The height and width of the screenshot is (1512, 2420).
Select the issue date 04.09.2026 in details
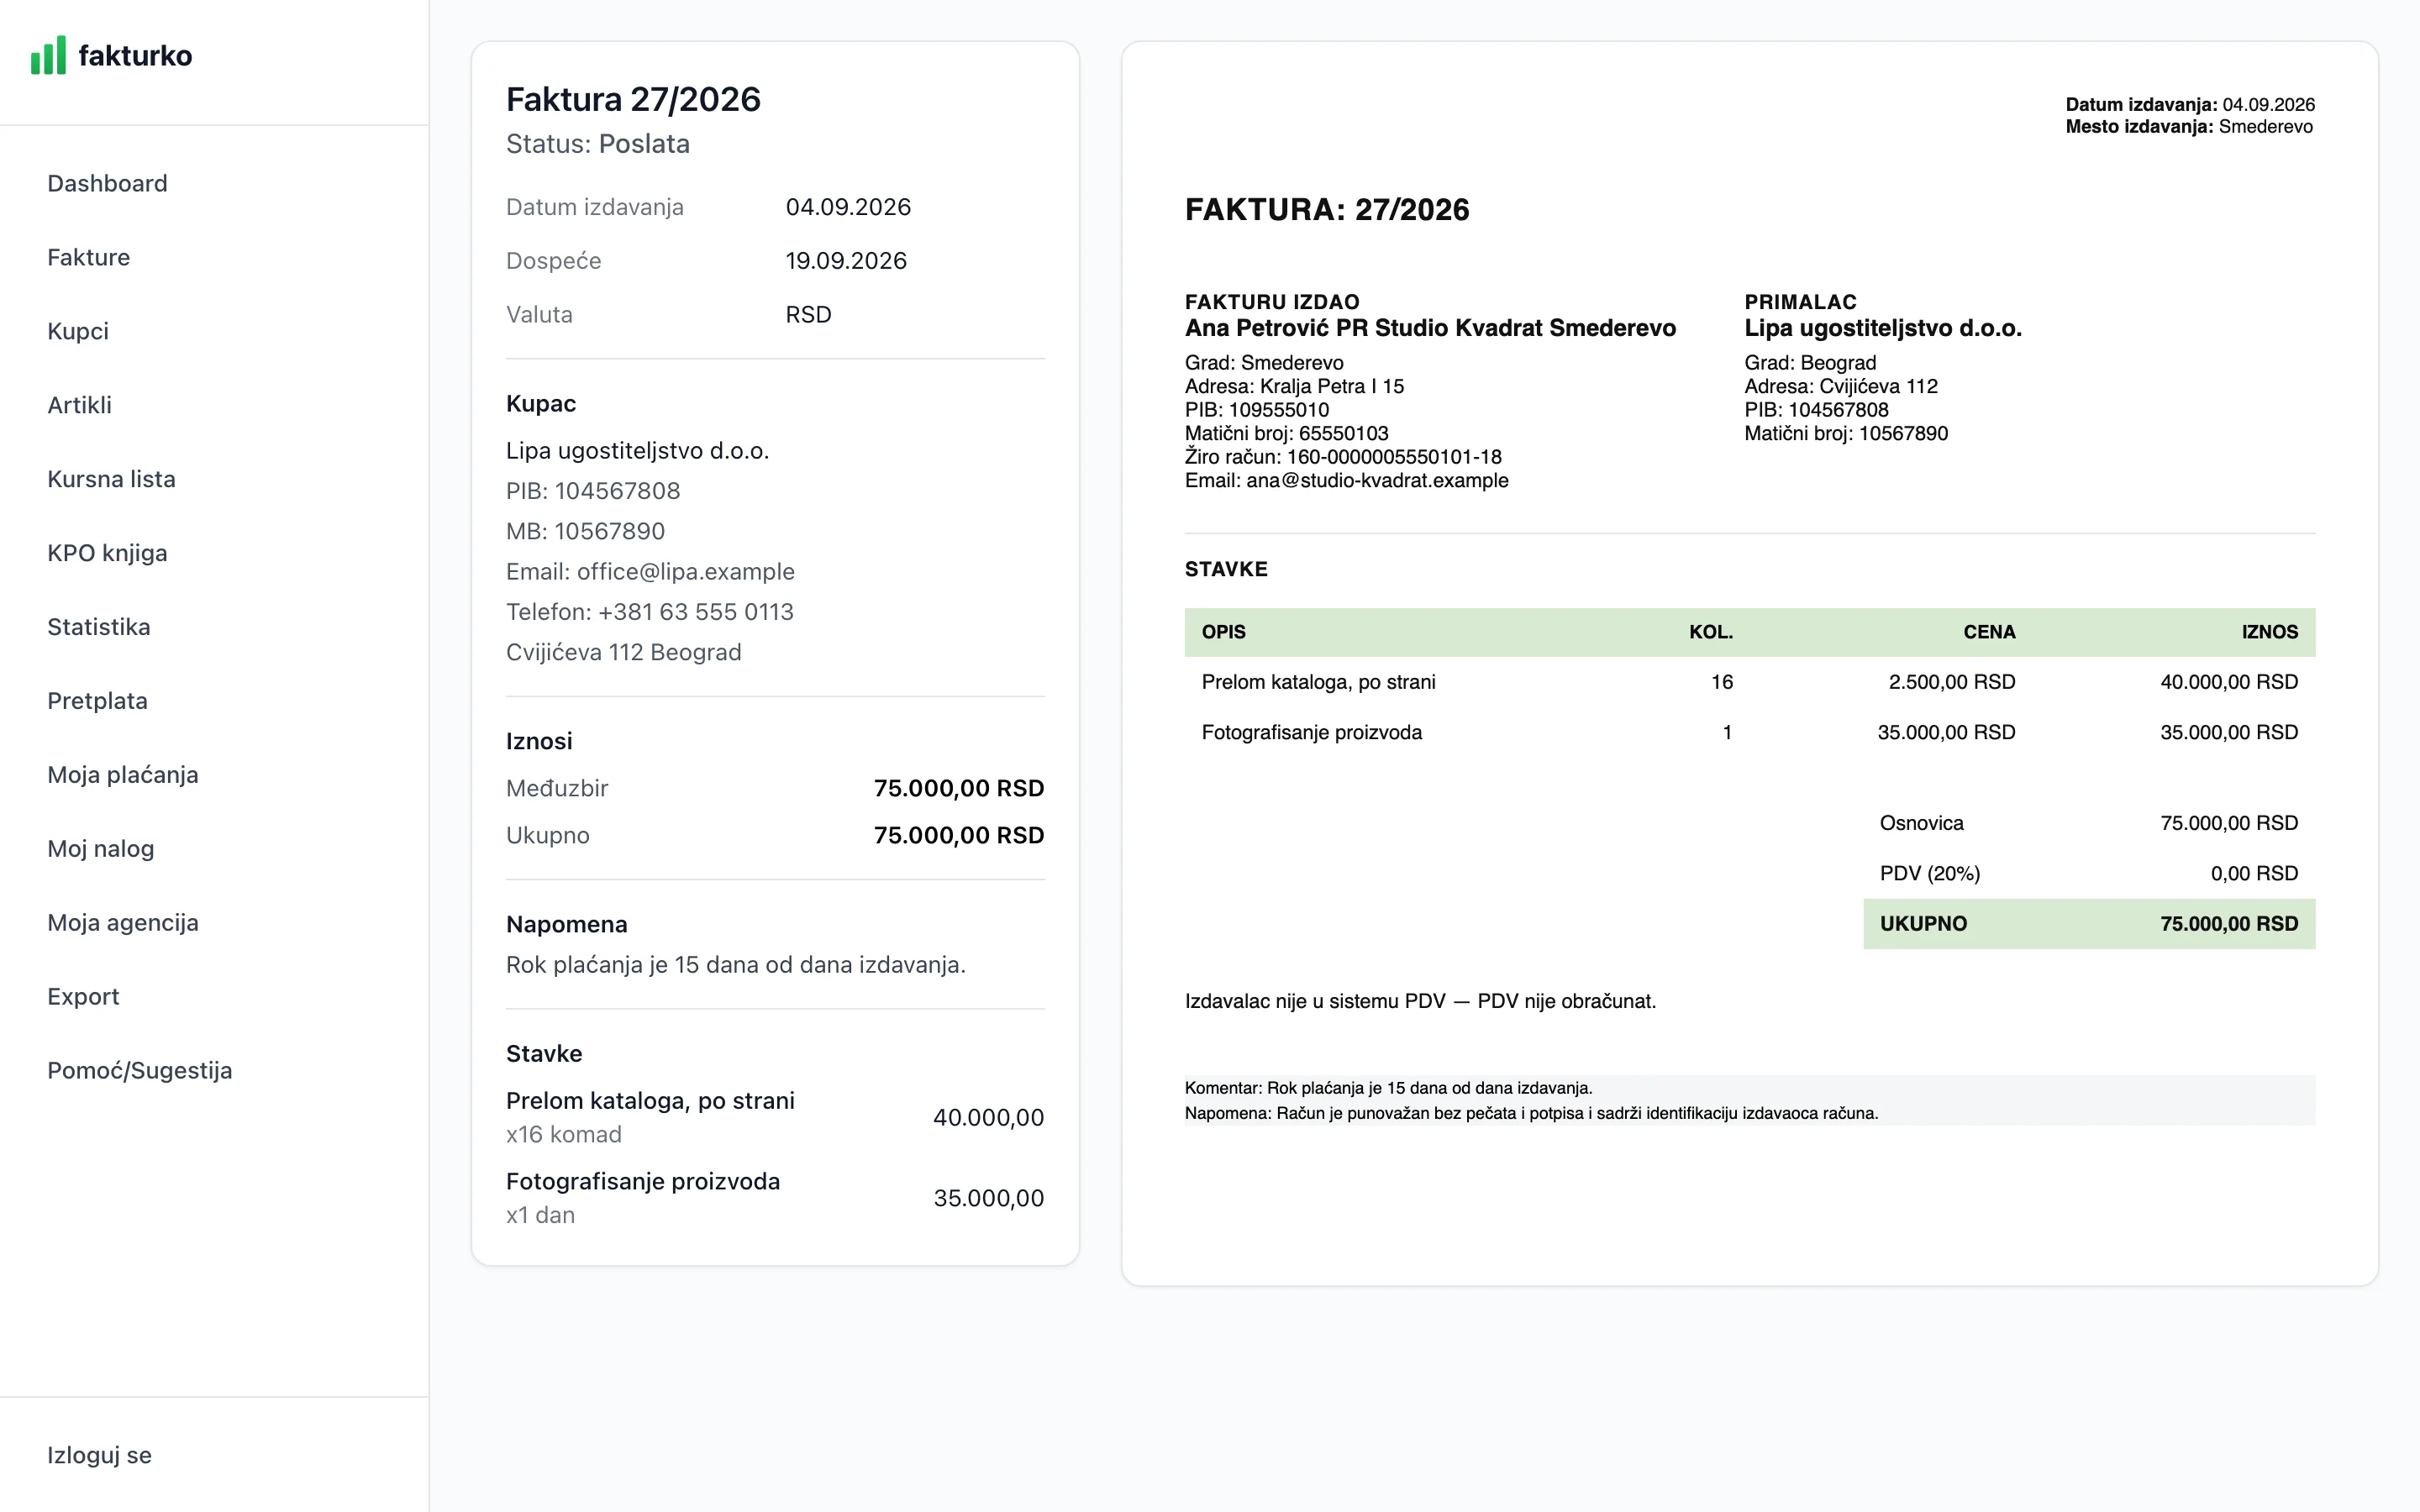point(848,208)
